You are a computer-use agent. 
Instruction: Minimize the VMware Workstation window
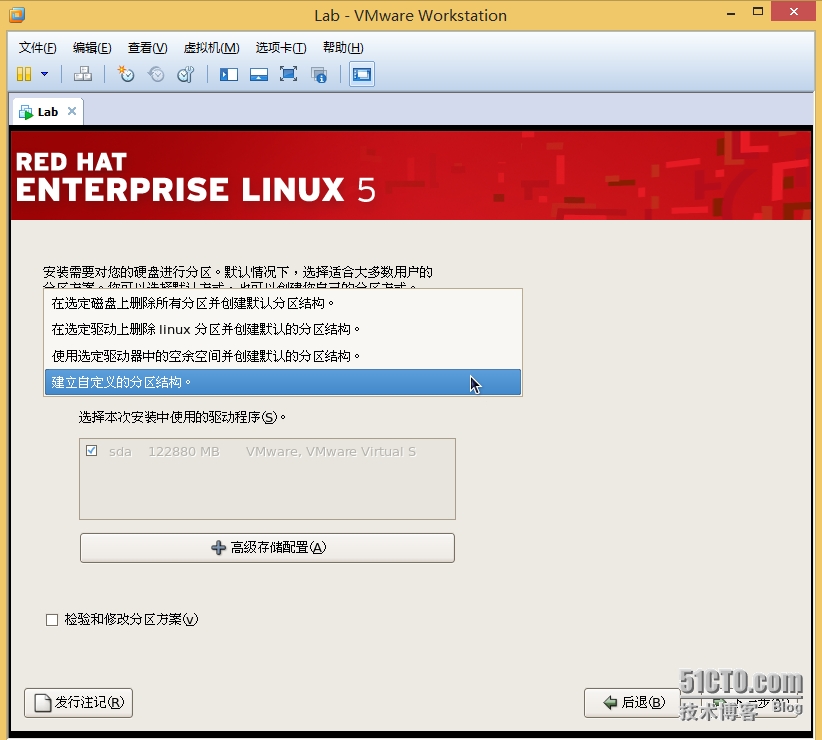coord(731,13)
